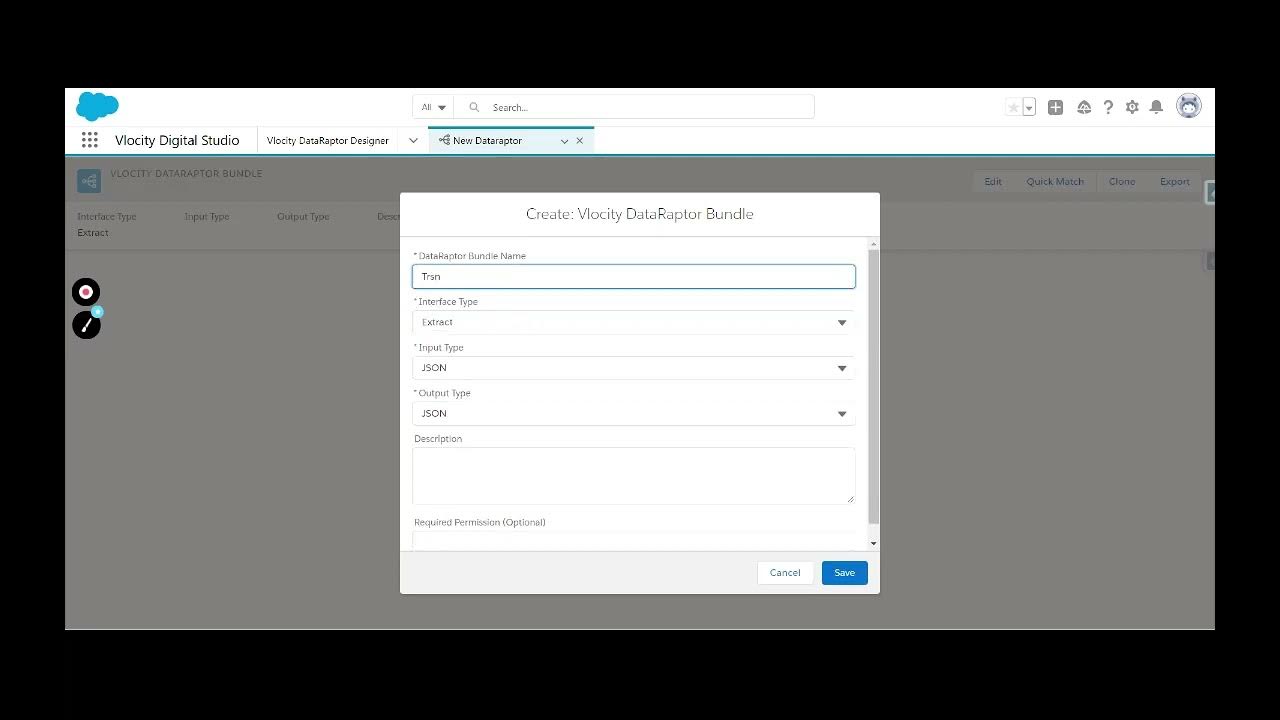Viewport: 1280px width, 720px height.
Task: Click the screen recorder record button
Action: click(86, 292)
